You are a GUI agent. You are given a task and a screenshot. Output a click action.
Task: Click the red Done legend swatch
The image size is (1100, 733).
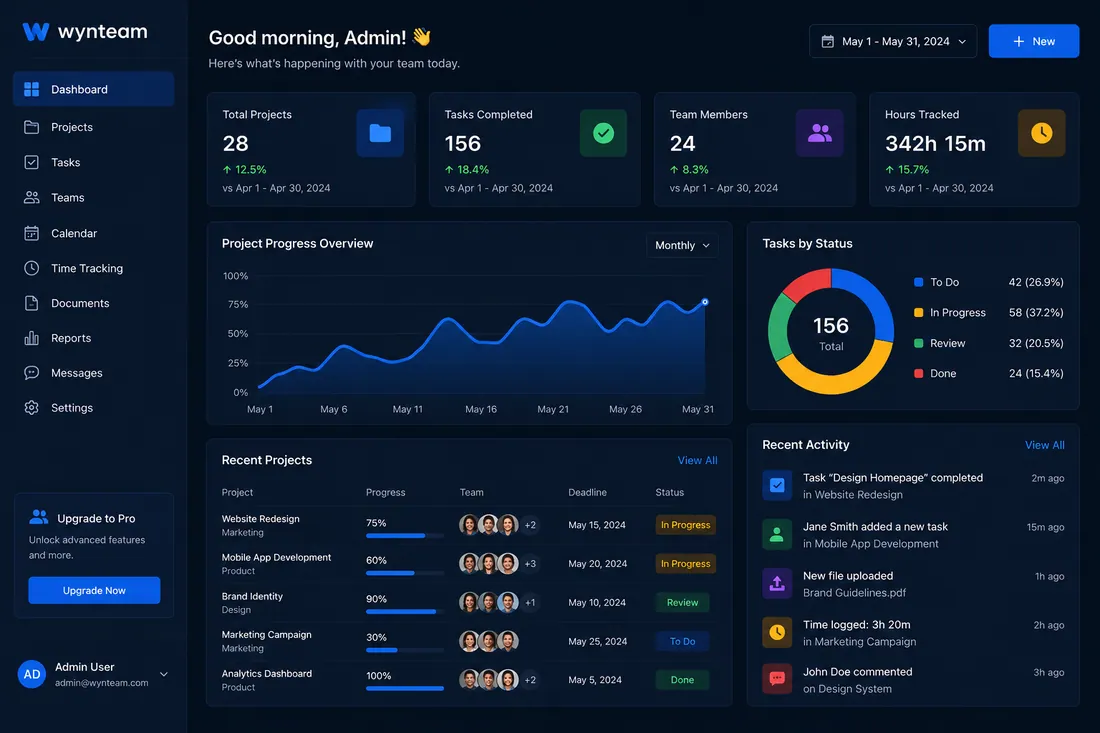tap(918, 373)
